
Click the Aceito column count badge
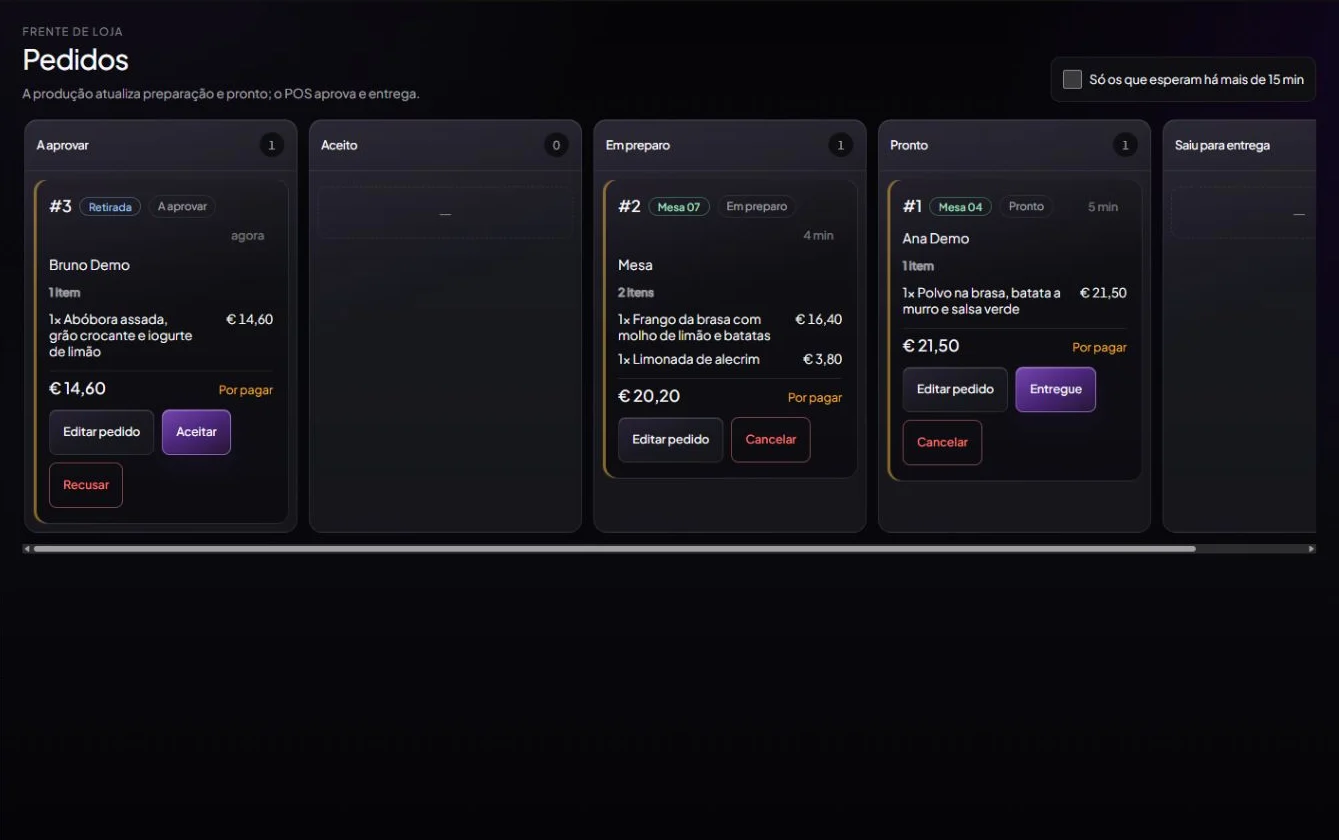pos(556,145)
